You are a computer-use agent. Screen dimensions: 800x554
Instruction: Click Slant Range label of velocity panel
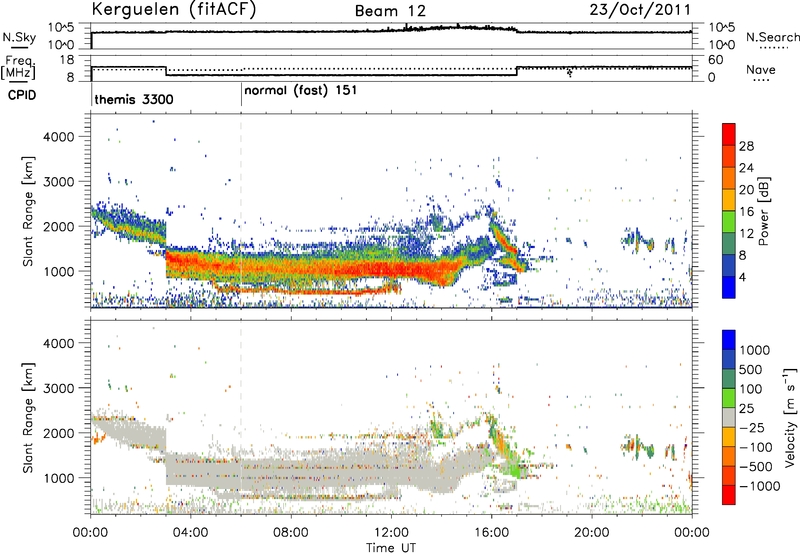28,418
